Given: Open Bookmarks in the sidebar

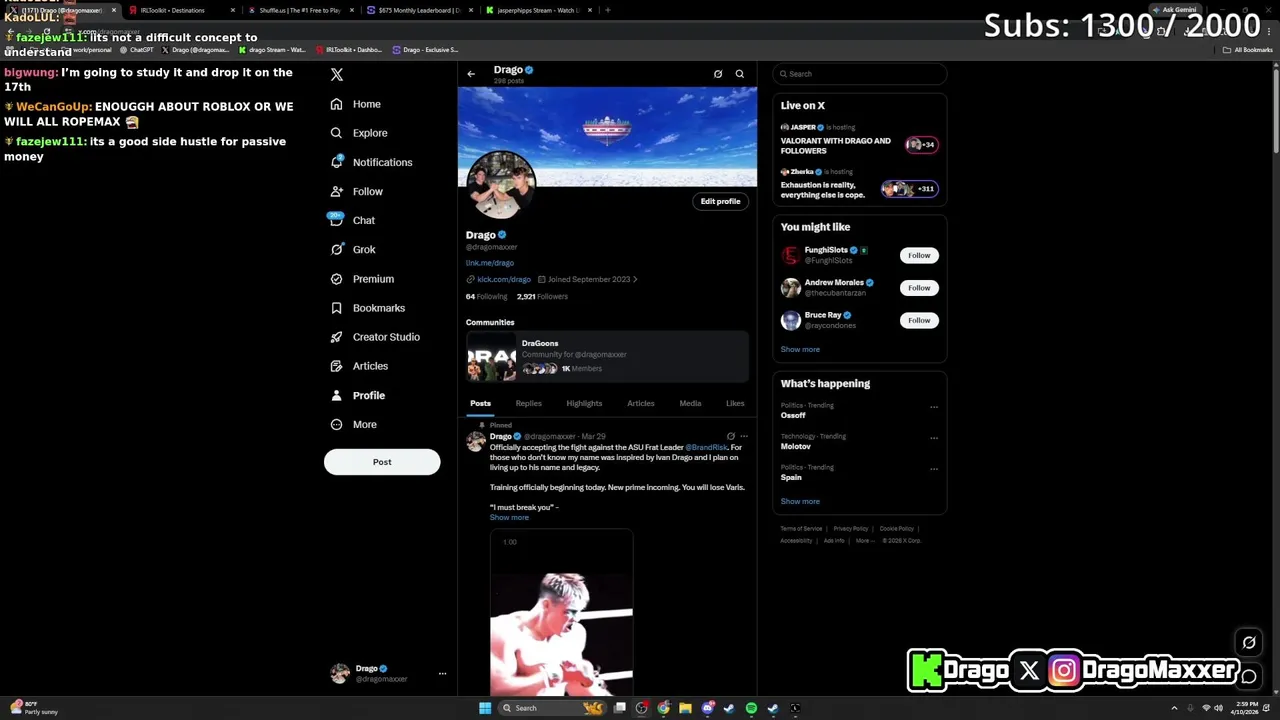Looking at the screenshot, I should (367, 308).
